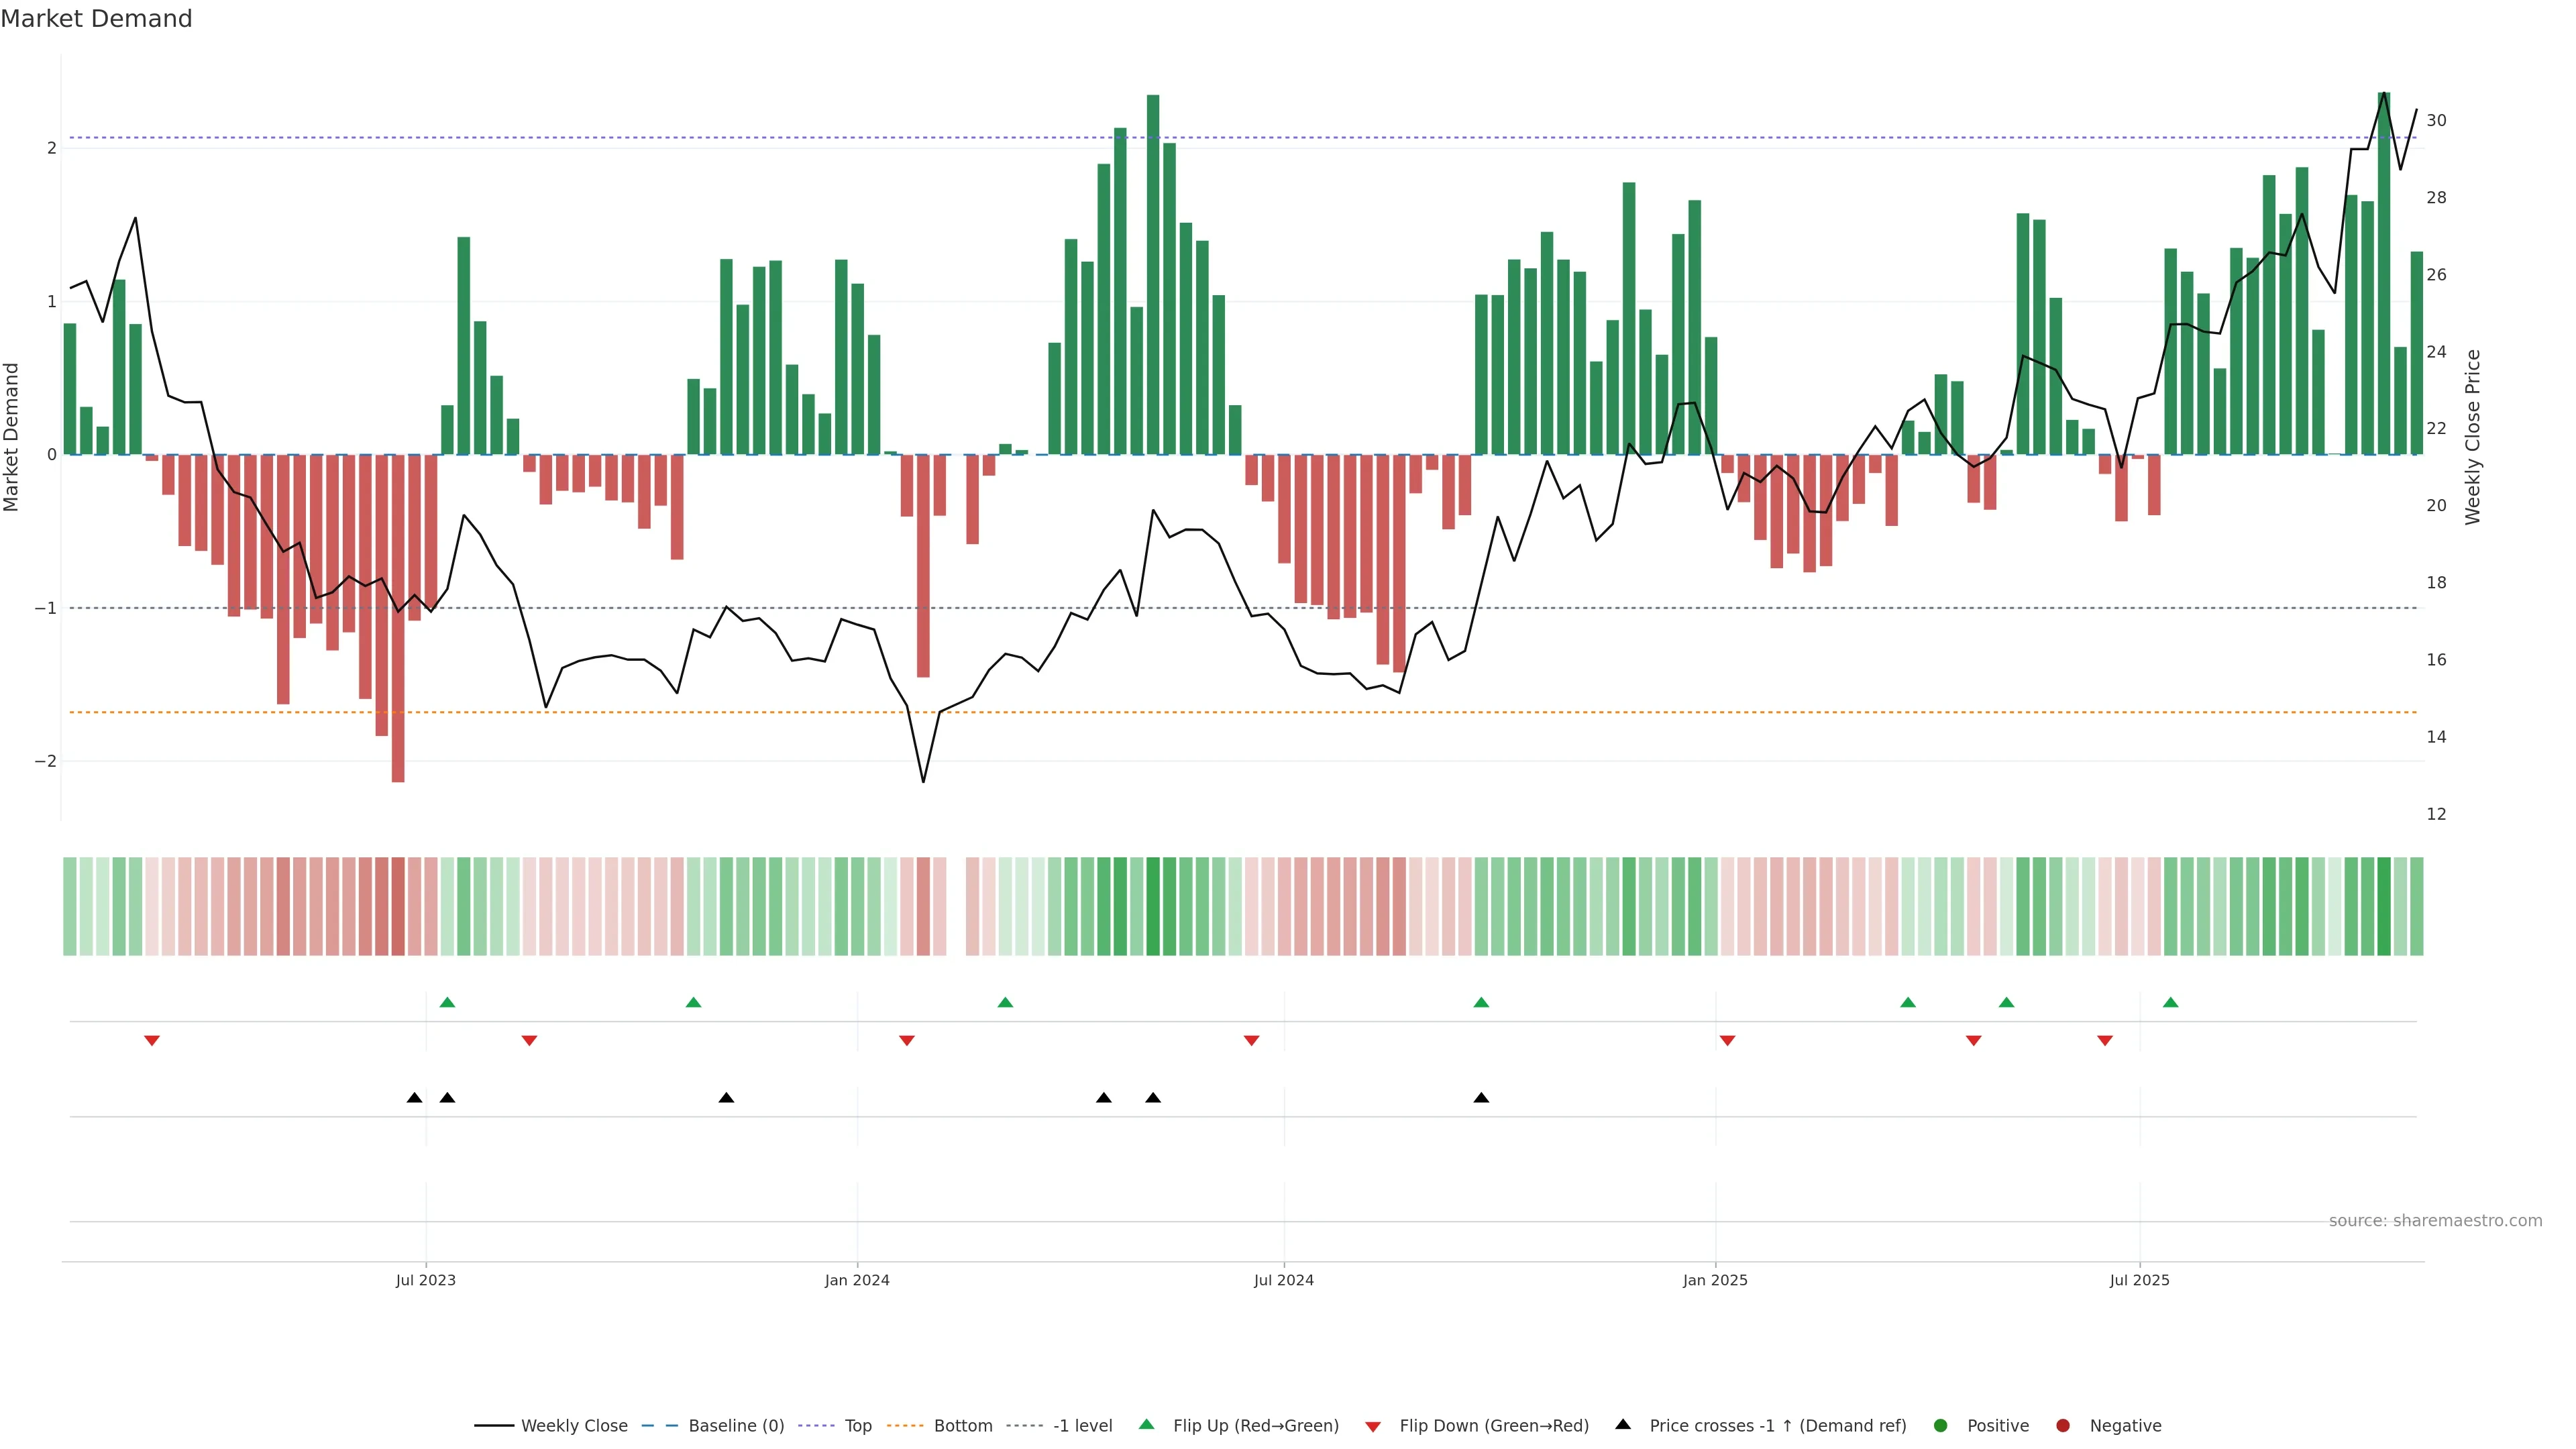
Task: Click the tallest red bar near Jan 2024
Action: (923, 566)
